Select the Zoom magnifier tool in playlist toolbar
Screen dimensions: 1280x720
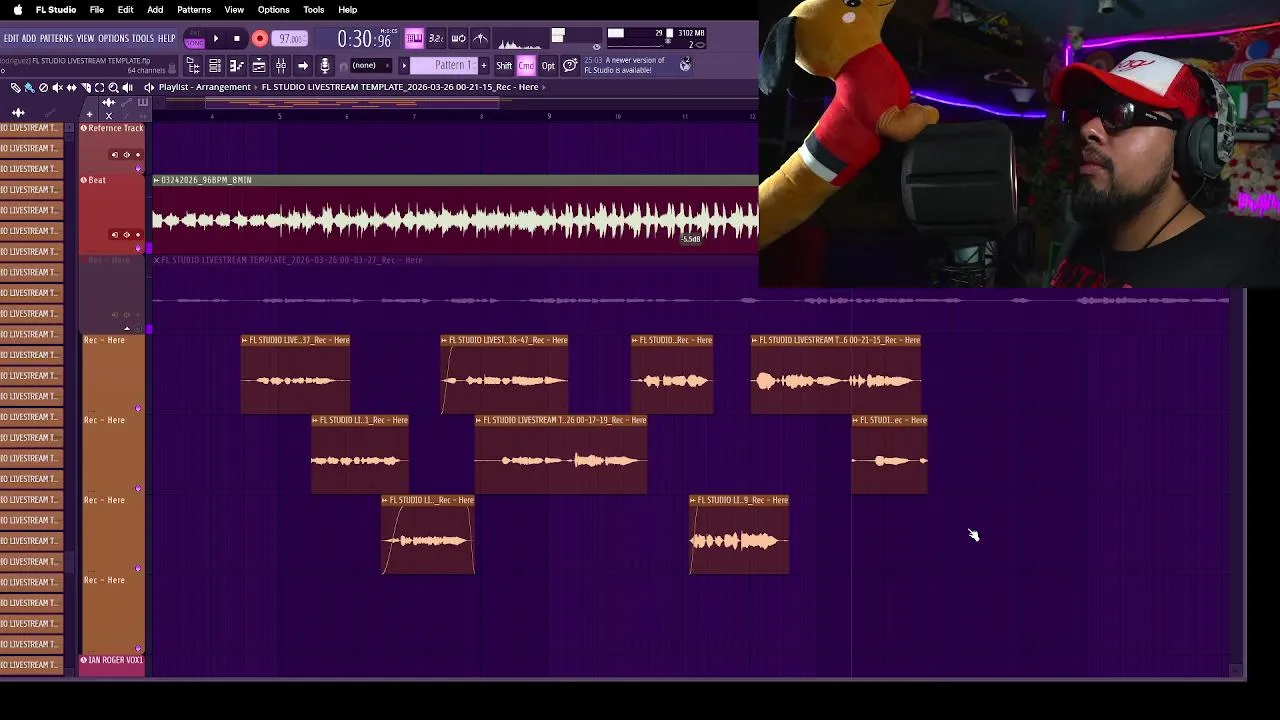(x=113, y=87)
